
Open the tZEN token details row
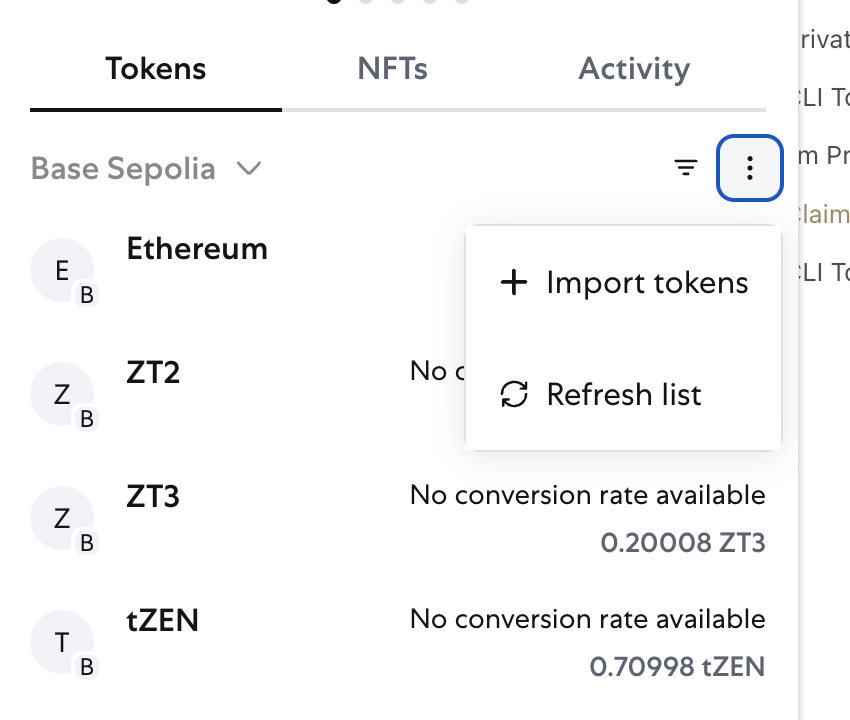pyautogui.click(x=400, y=642)
